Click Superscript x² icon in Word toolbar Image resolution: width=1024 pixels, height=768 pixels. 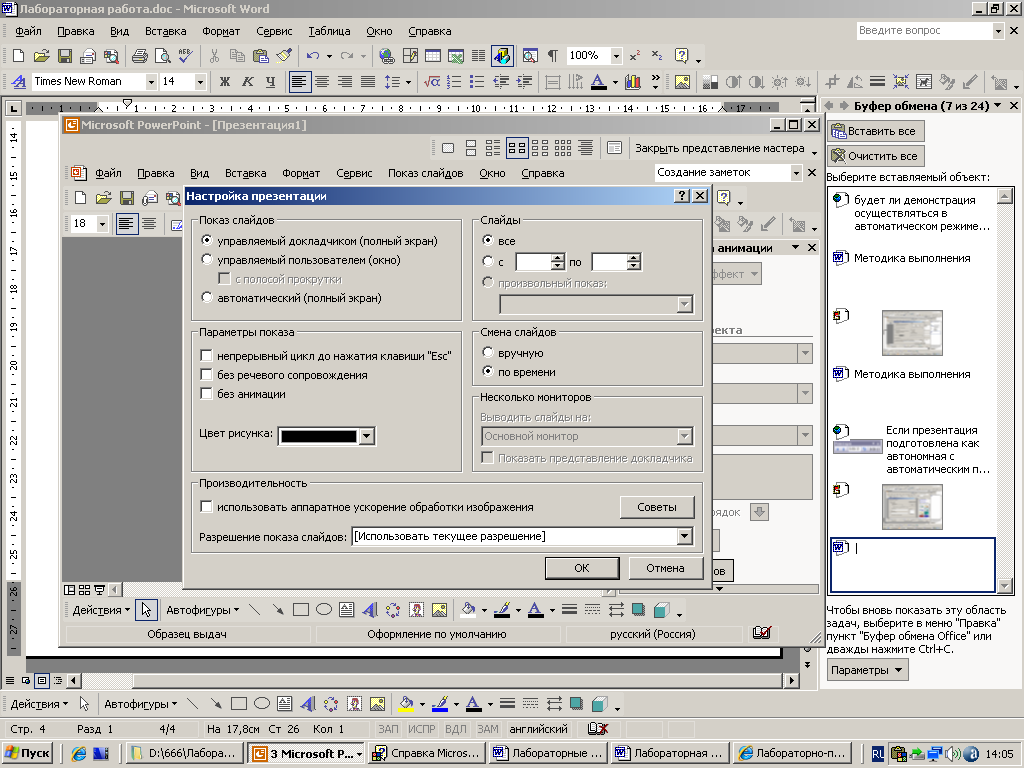[635, 56]
